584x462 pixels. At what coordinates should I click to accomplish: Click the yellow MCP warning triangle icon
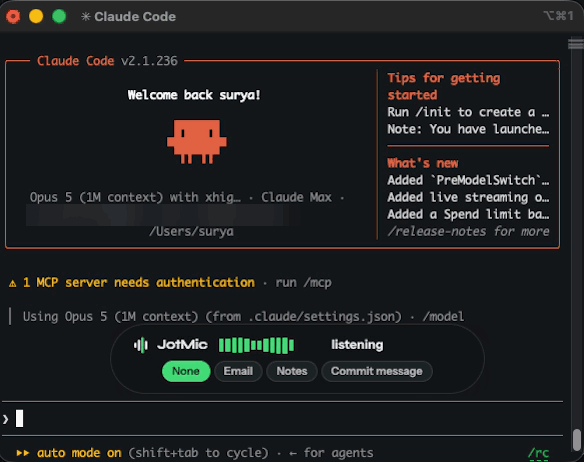coord(13,283)
